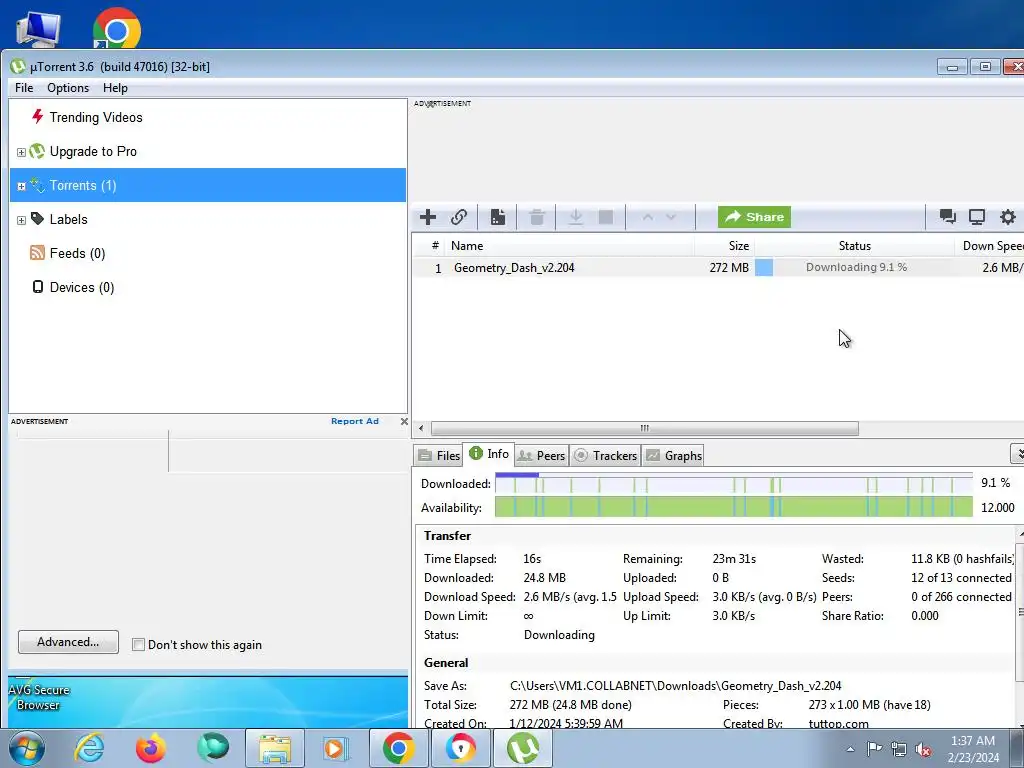Click the Upgrade to Pro uTorrent logo icon

pos(37,151)
